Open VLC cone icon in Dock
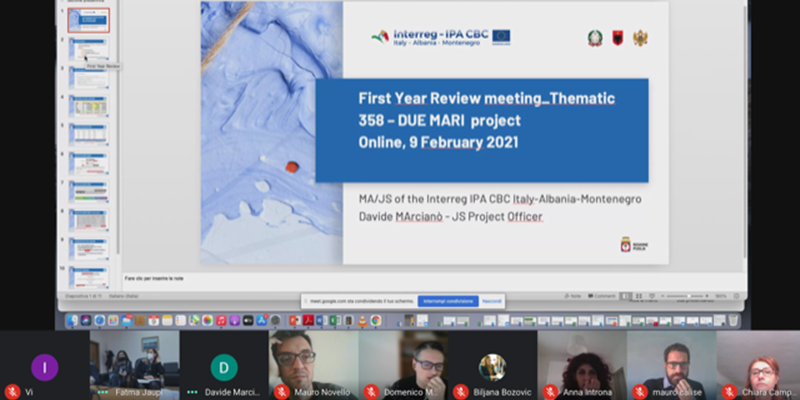This screenshot has width=800, height=400. click(x=363, y=320)
